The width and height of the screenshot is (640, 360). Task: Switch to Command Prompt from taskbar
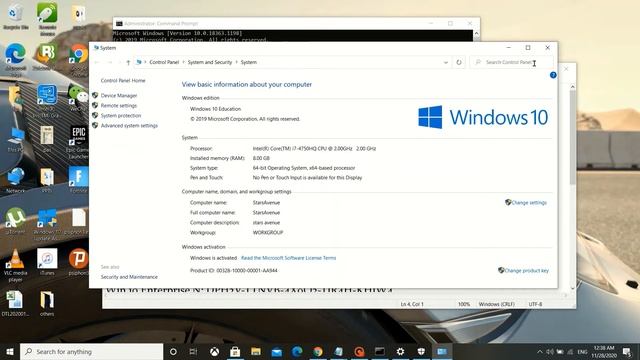(380, 351)
